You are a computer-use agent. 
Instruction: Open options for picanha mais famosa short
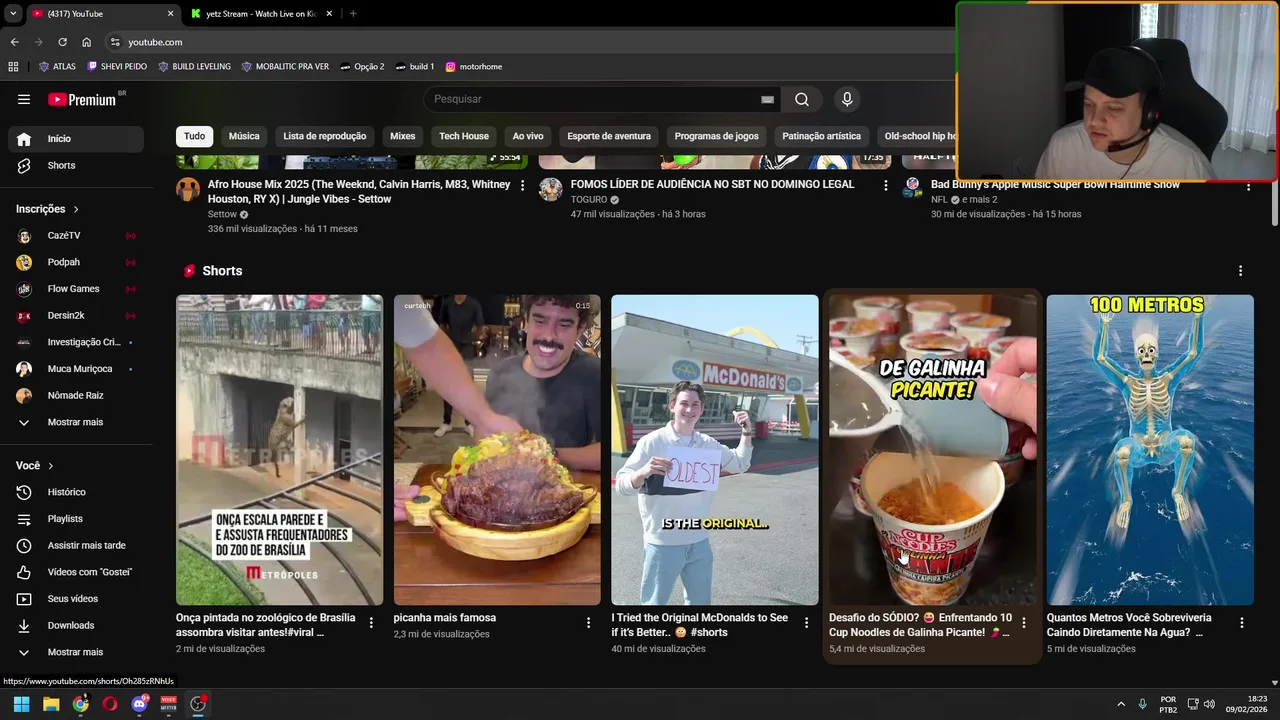point(588,622)
